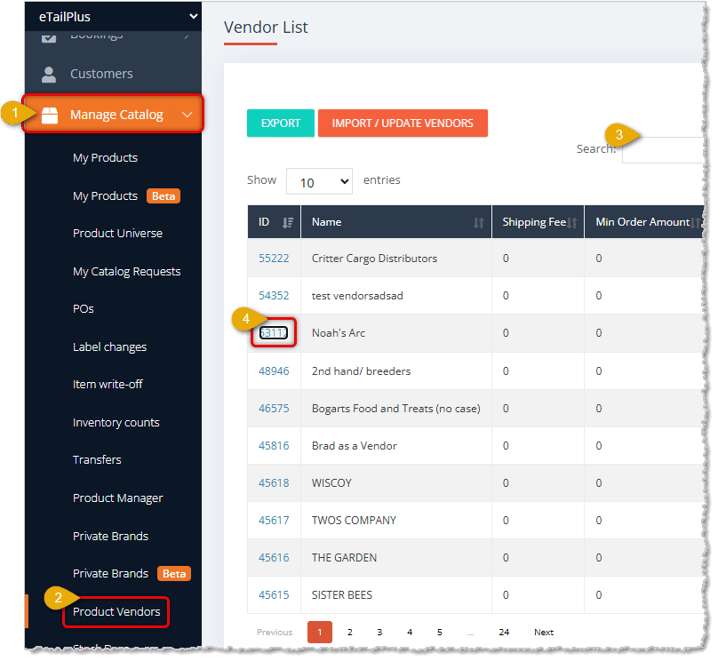Click IMPORT / UPDATE VENDORS button
This screenshot has width=718, height=661.
pyautogui.click(x=403, y=123)
